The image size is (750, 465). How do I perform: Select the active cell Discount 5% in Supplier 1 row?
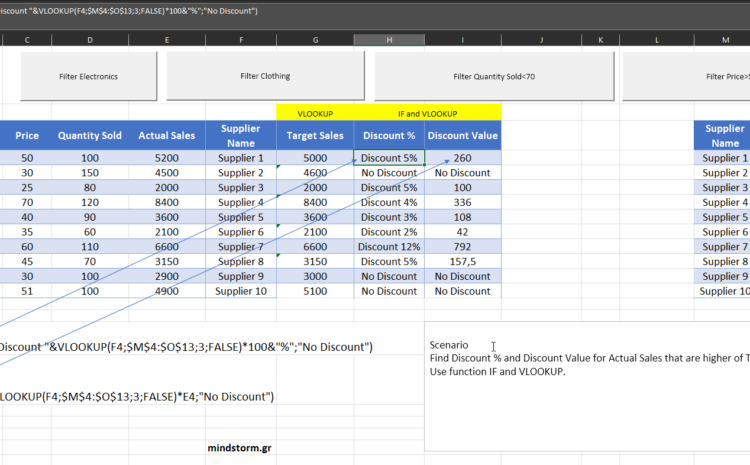coord(389,158)
